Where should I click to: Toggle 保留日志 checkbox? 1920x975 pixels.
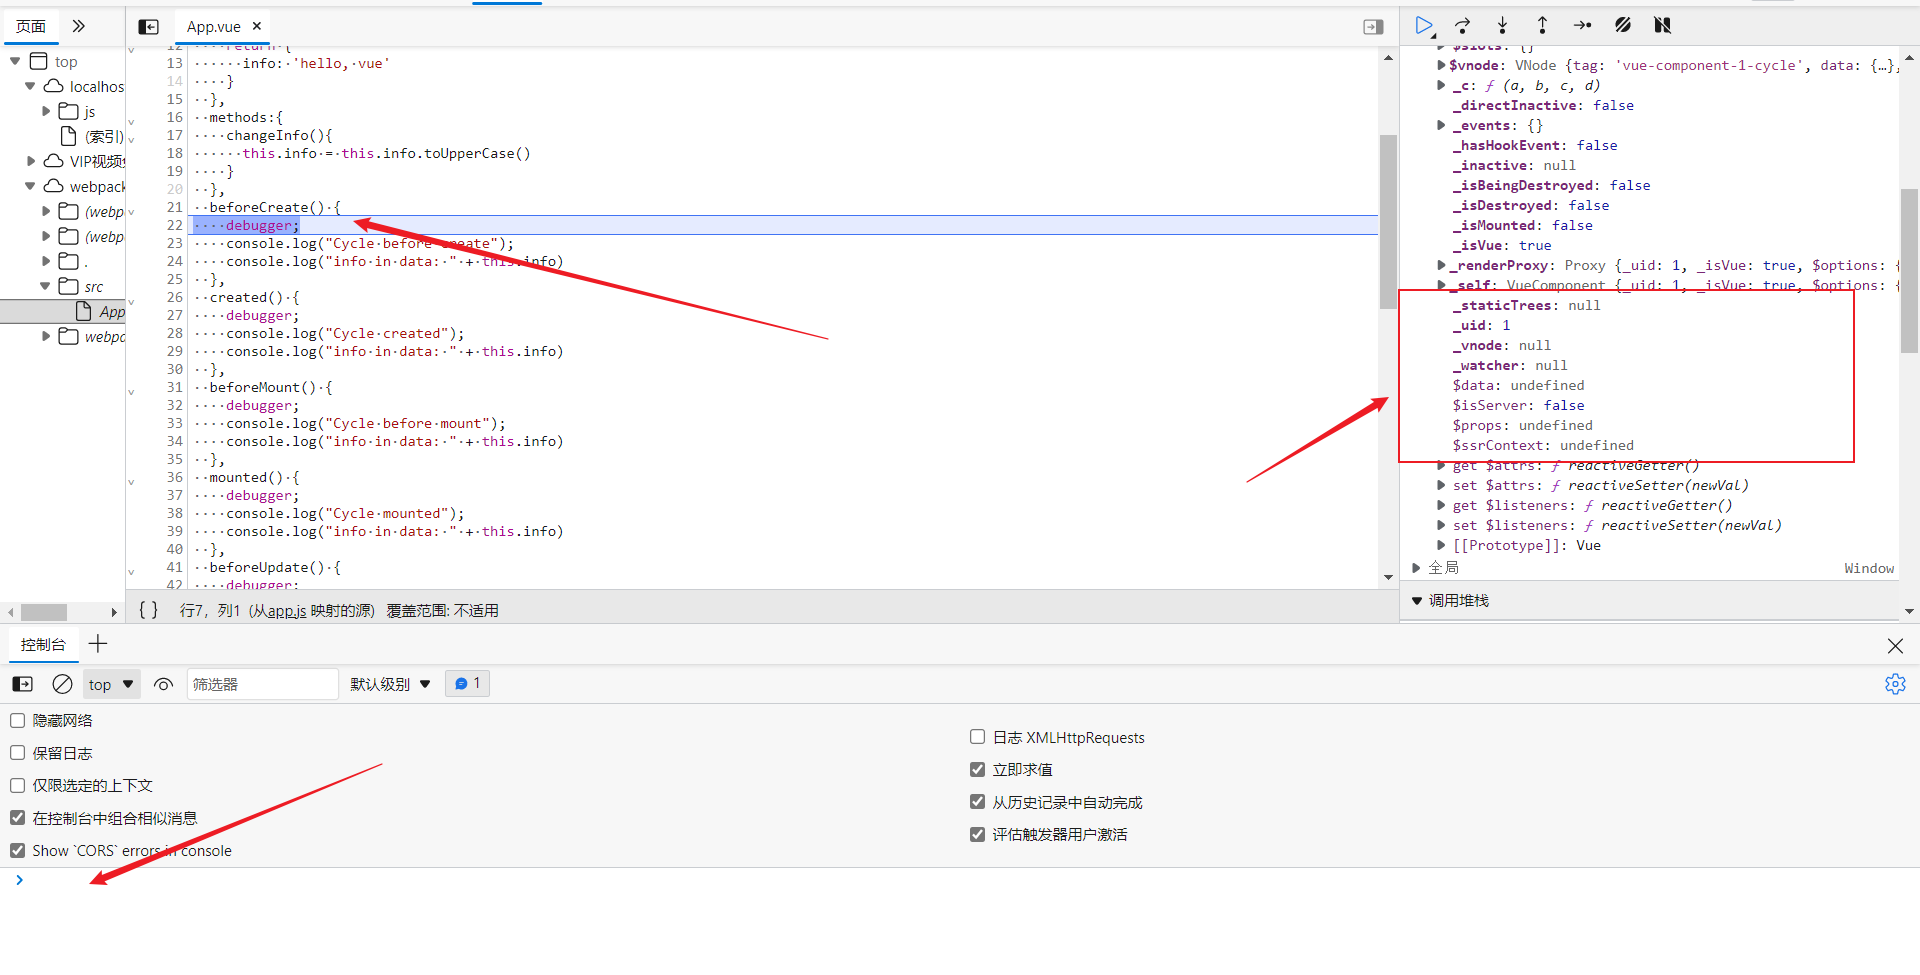(18, 753)
